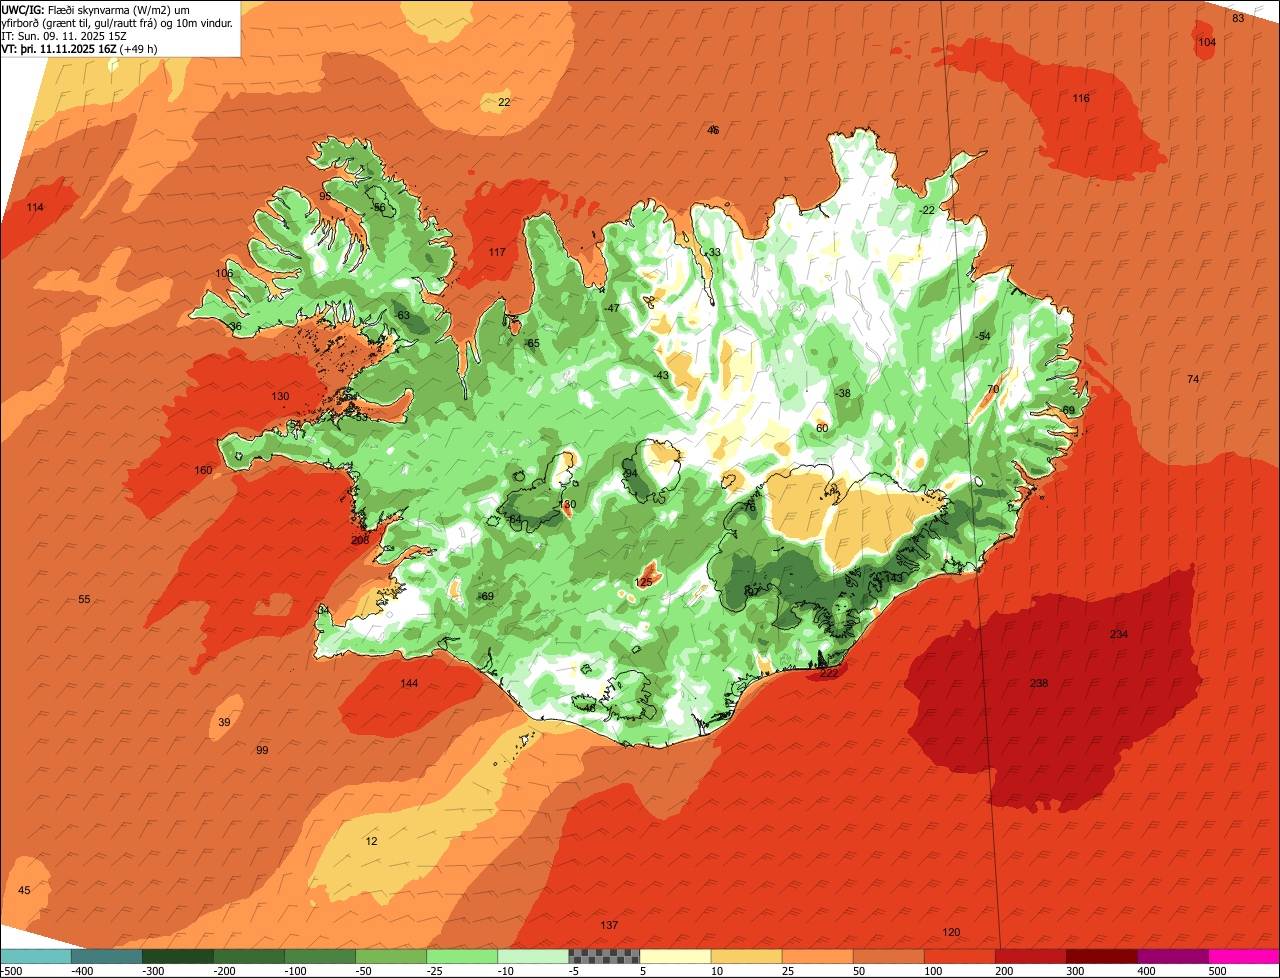Click the map value -65 in northwest Iceland
1280x978 pixels.
tap(532, 343)
